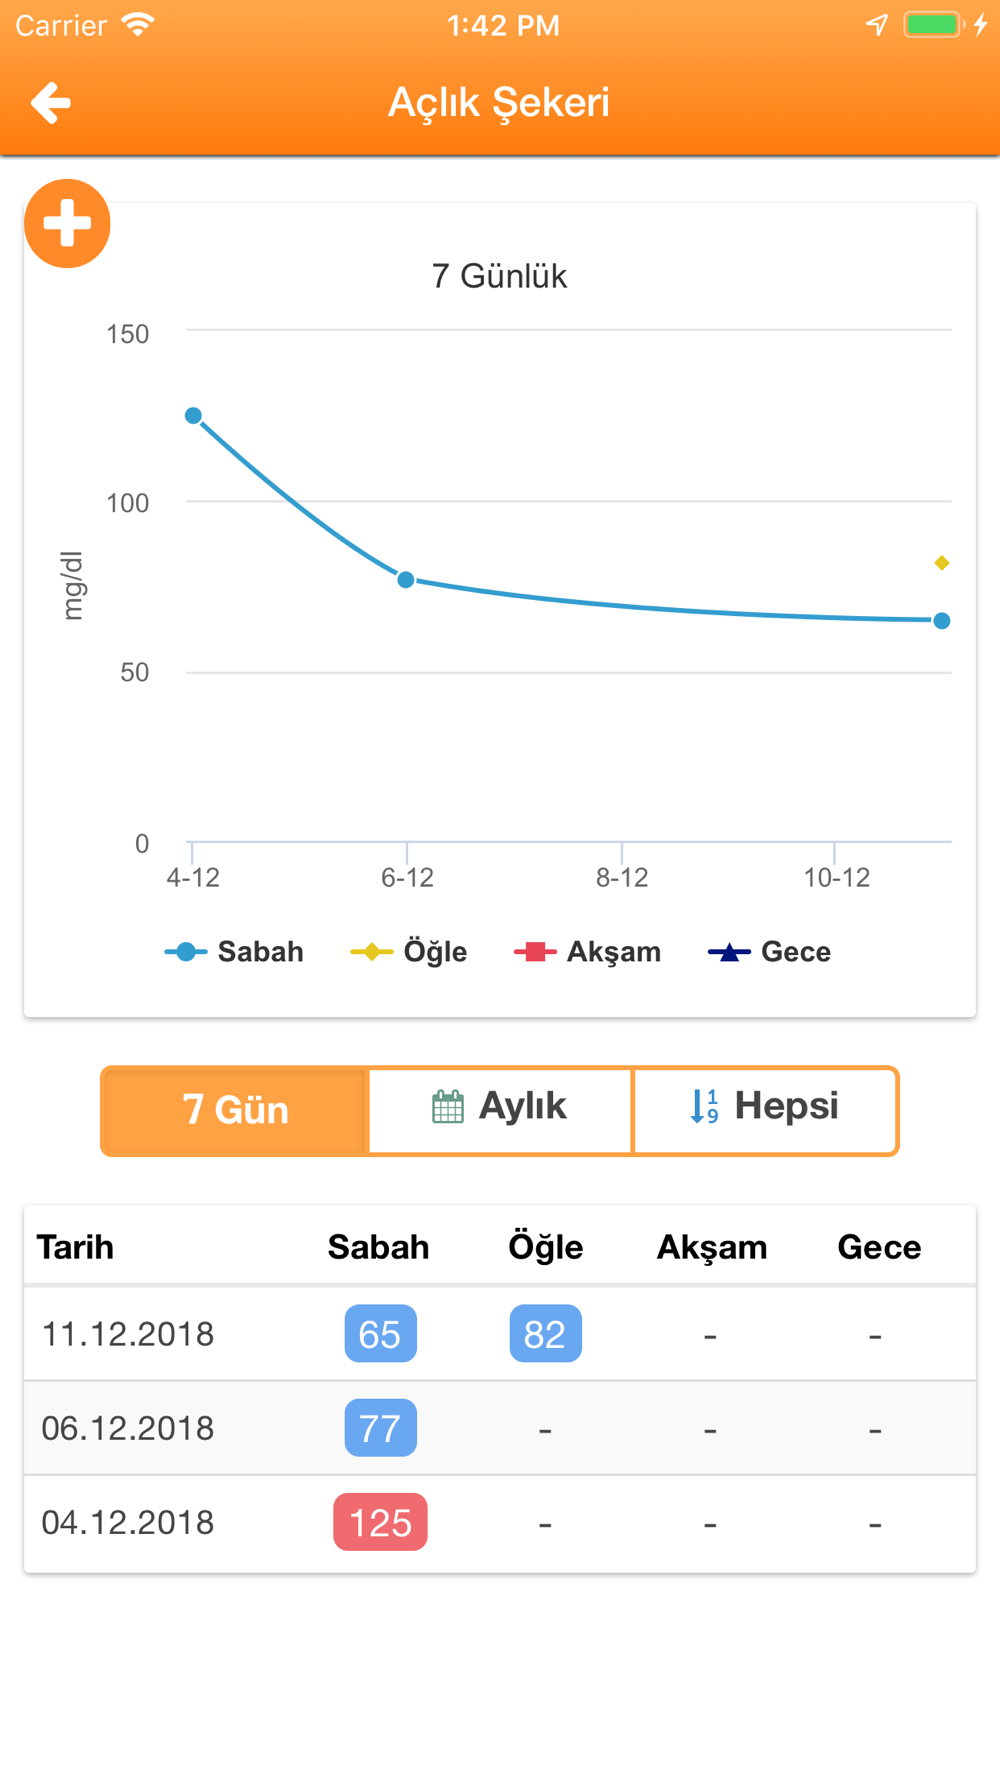Open the 82 noon reading badge
The image size is (1000, 1778).
pyautogui.click(x=545, y=1333)
